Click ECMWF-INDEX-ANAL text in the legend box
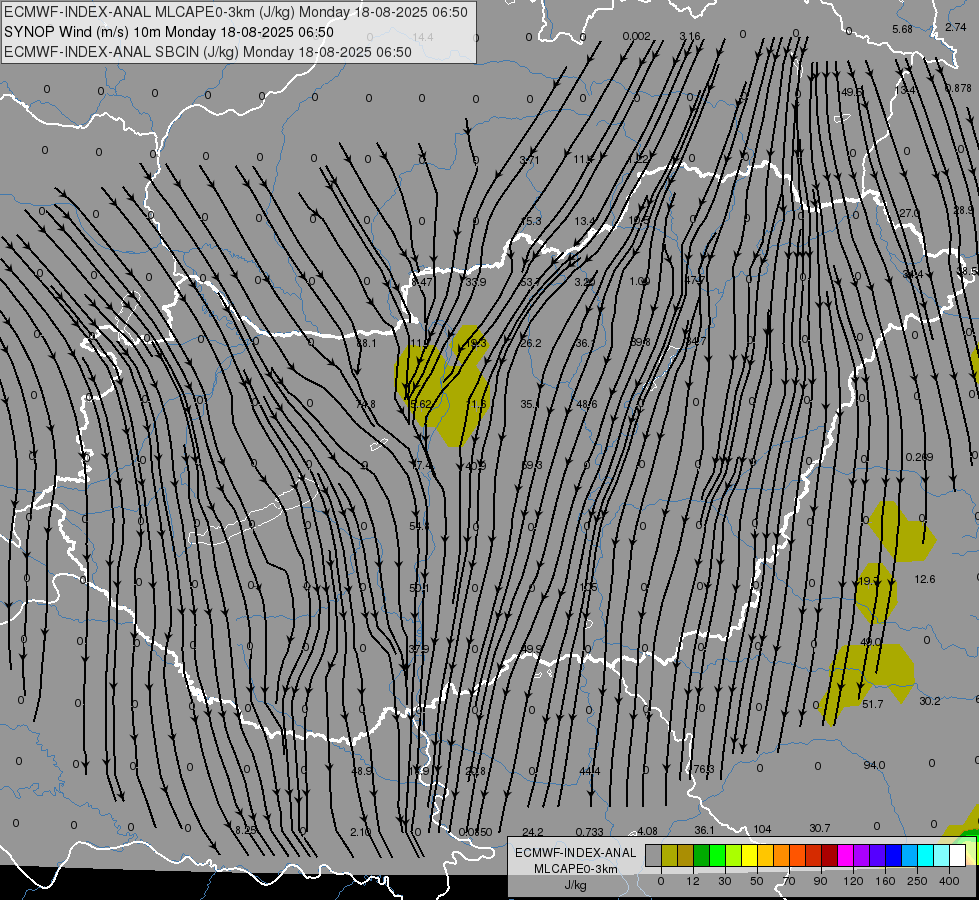Image resolution: width=979 pixels, height=900 pixels. pyautogui.click(x=576, y=853)
